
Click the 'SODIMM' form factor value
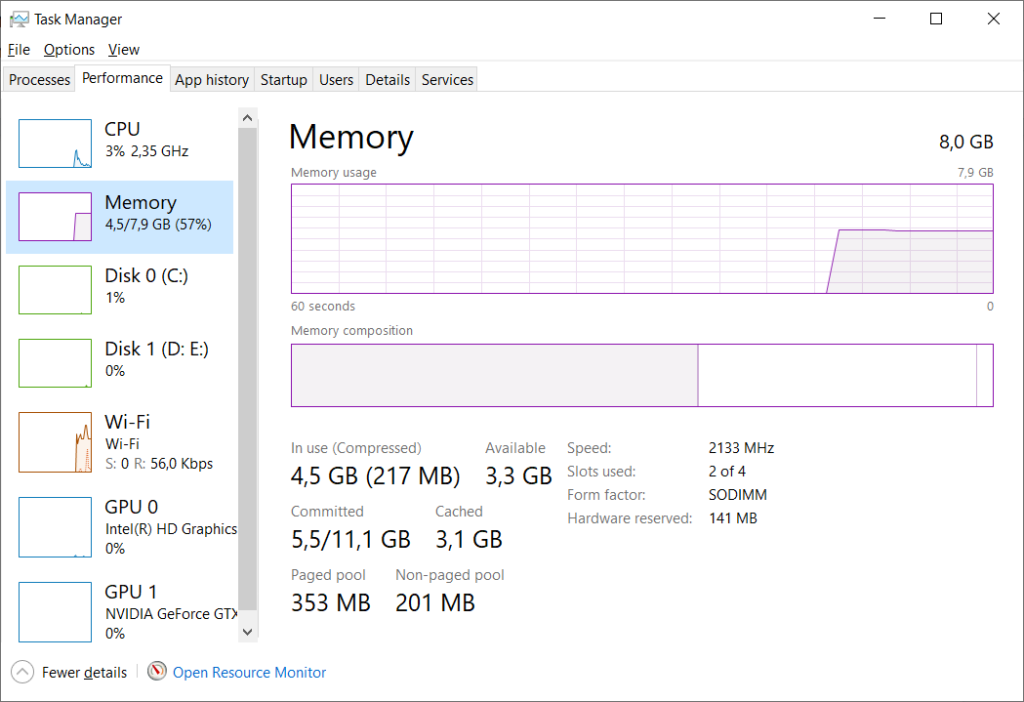pyautogui.click(x=737, y=495)
